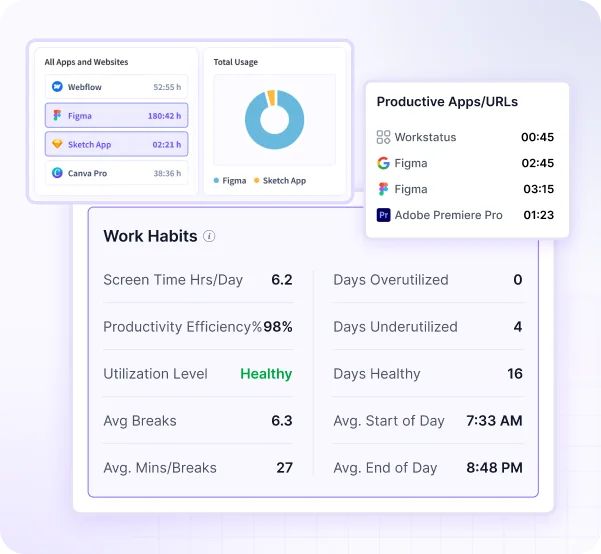Click the Workstatus 00:45 time value
The width and height of the screenshot is (601, 554).
pyautogui.click(x=537, y=137)
